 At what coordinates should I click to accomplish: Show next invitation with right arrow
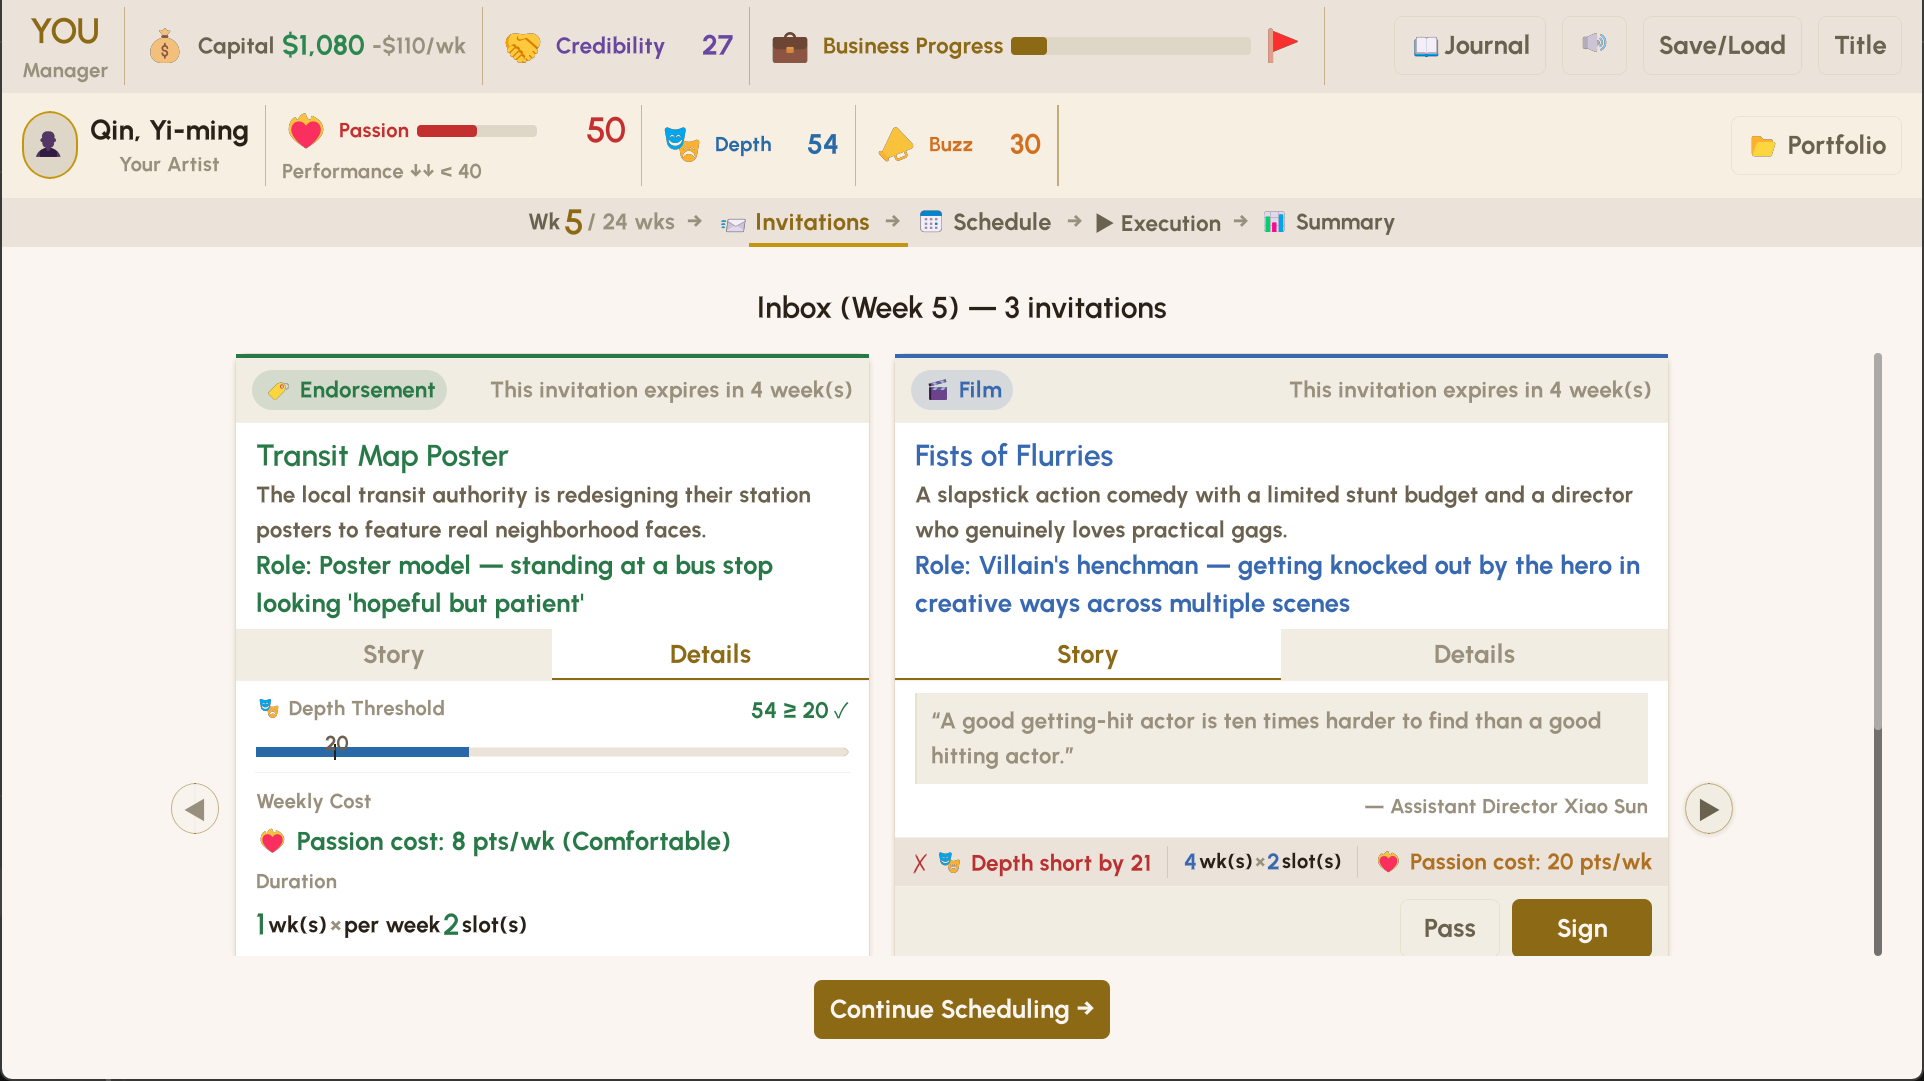pos(1708,809)
